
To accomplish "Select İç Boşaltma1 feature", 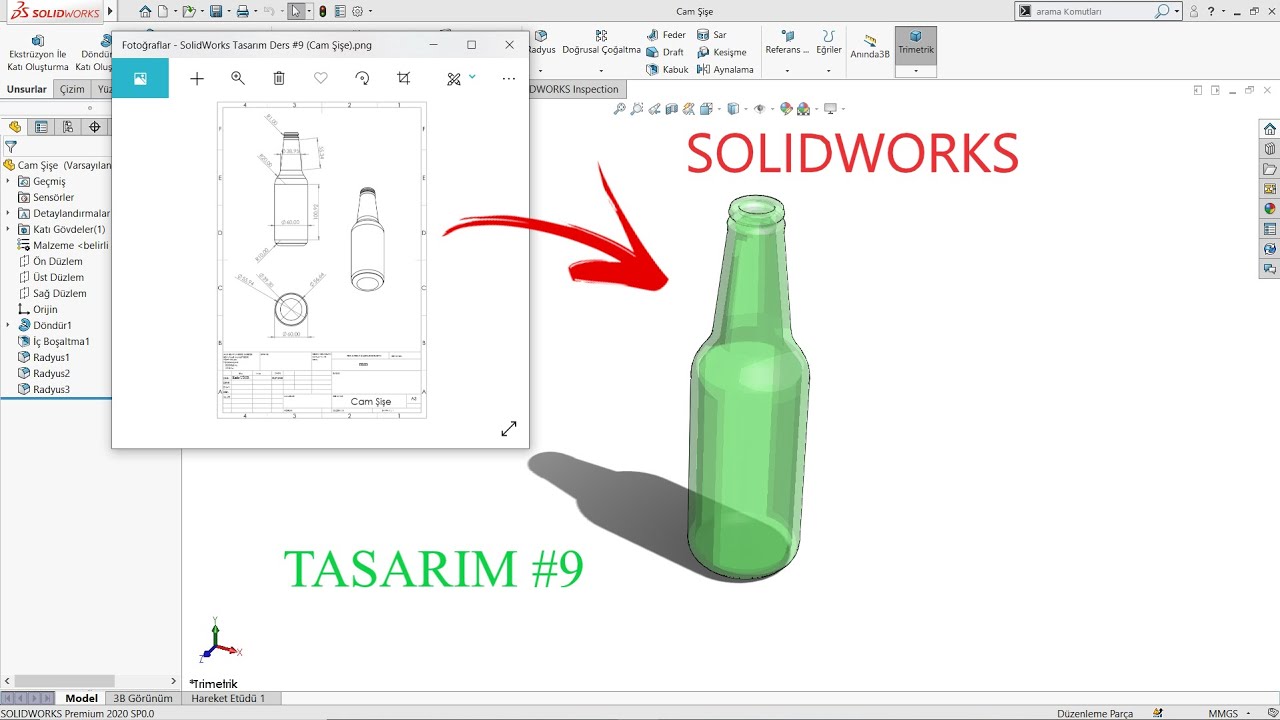I will (x=54, y=341).
